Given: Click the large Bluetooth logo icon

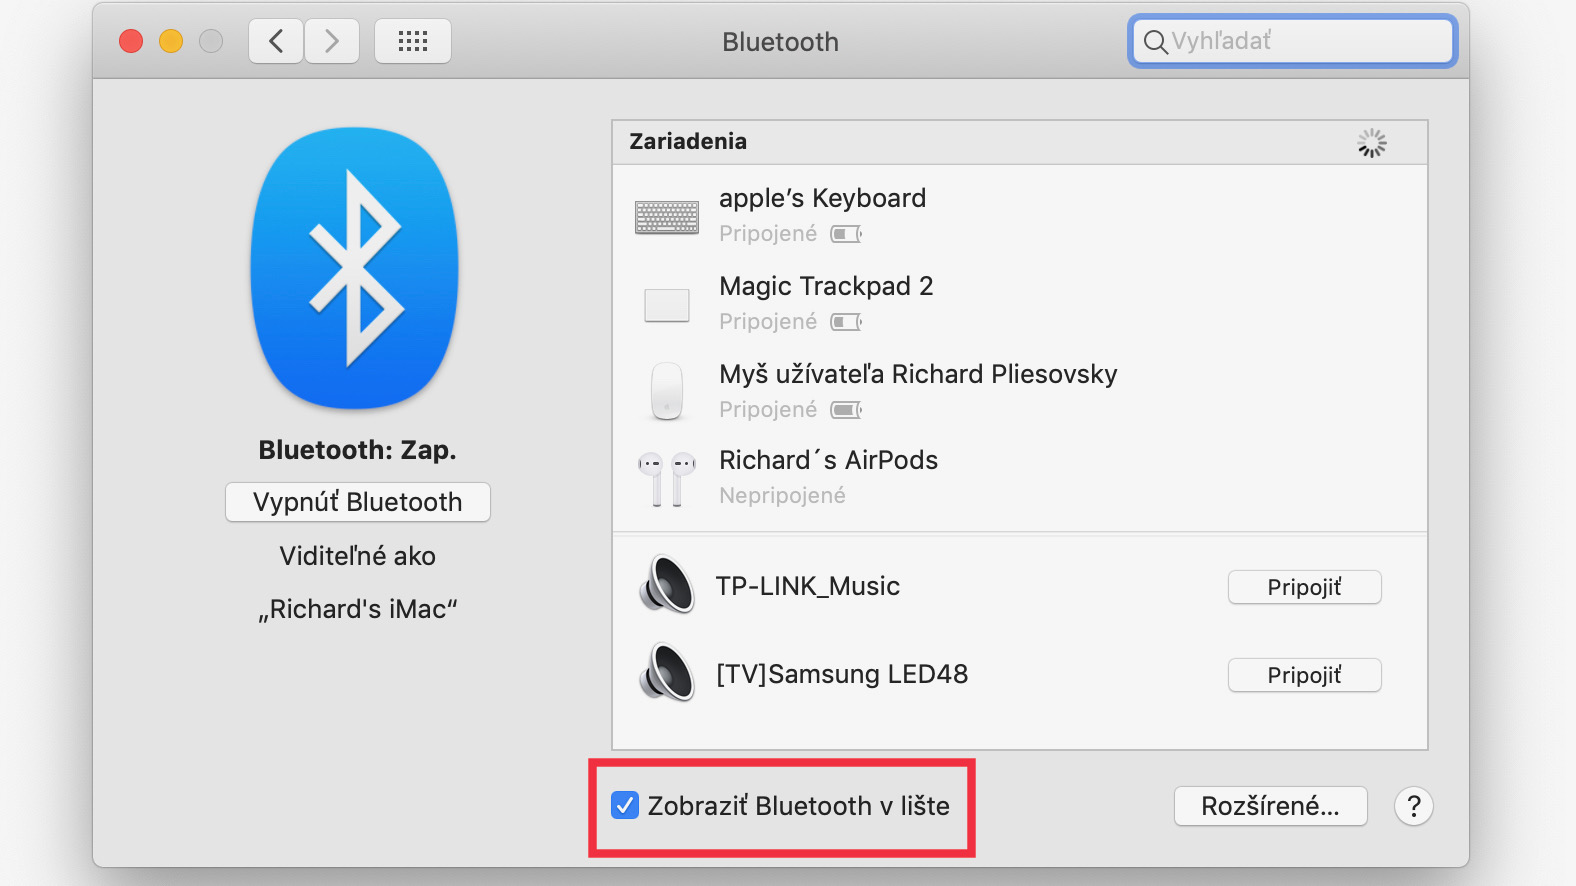Looking at the screenshot, I should 355,268.
